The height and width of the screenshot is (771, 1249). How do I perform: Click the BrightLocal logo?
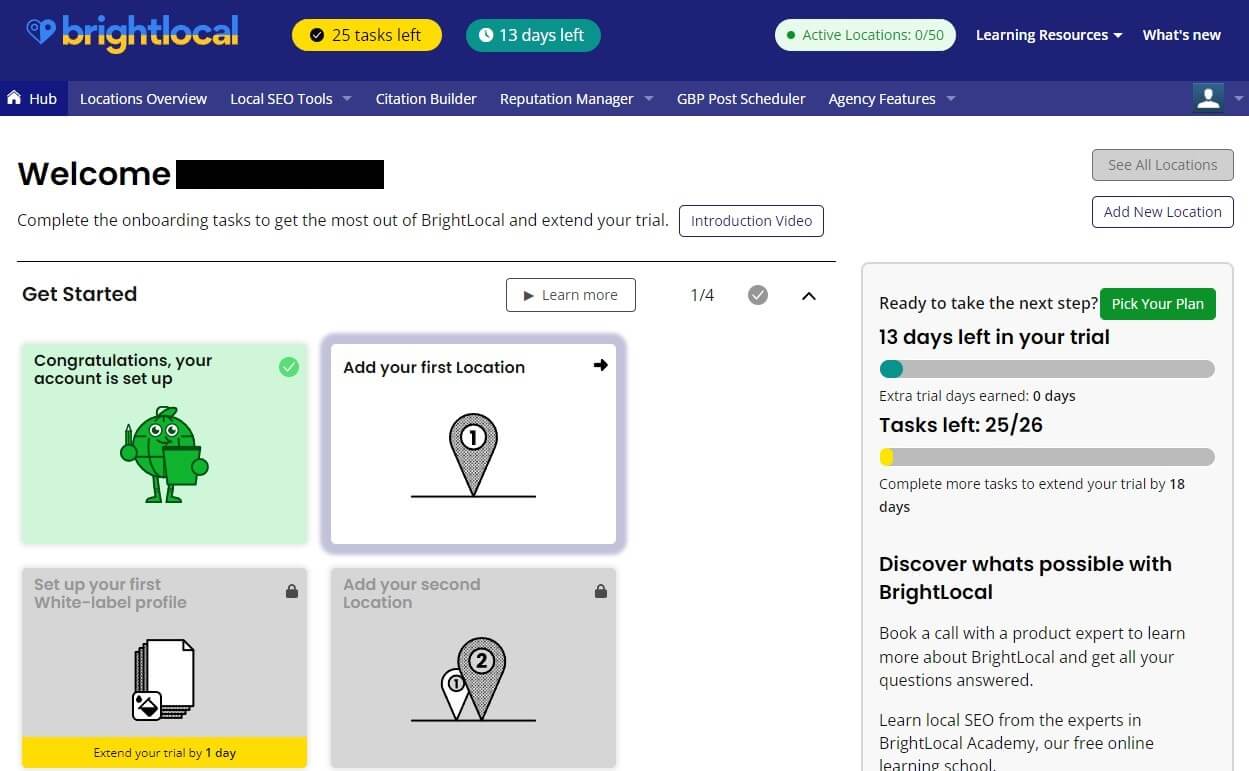132,34
